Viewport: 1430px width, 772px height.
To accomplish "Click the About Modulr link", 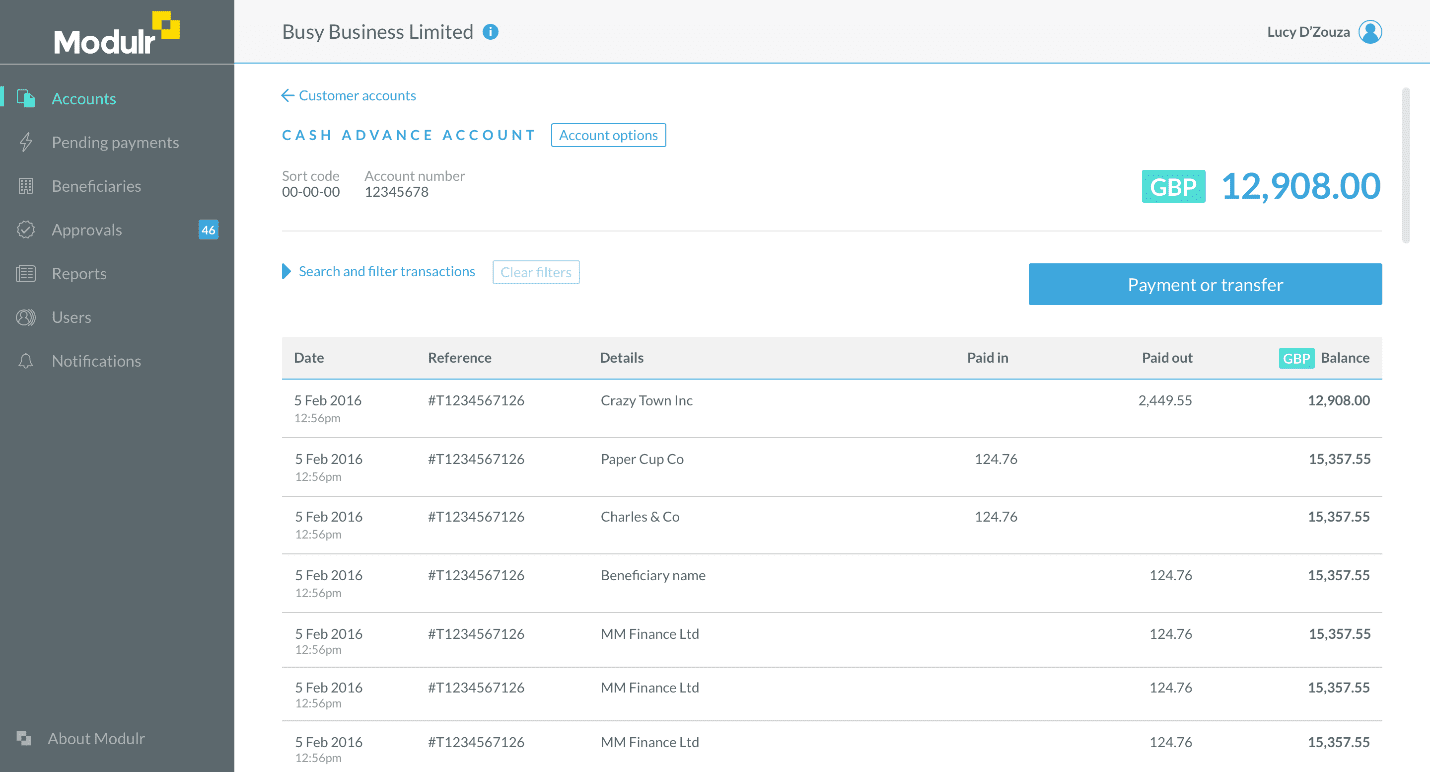I will coord(96,738).
